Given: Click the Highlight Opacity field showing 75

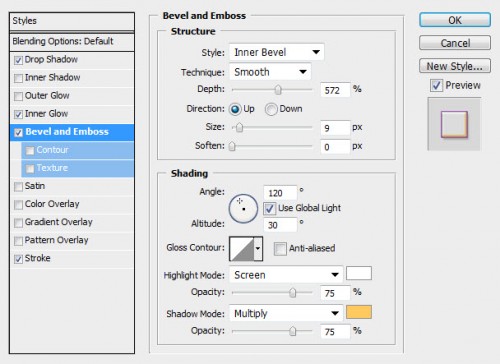Looking at the screenshot, I should click(335, 293).
